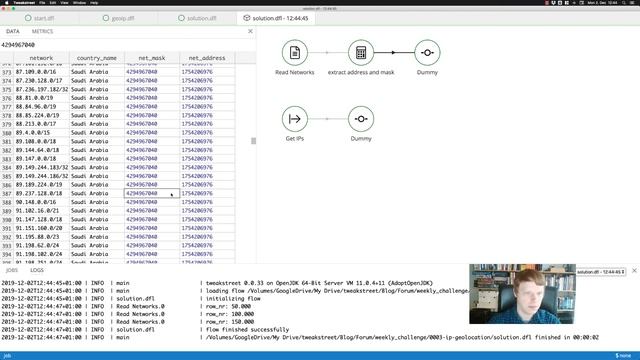The image size is (640, 360).
Task: Select network cell 87.109.0.0/16
Action: (41, 72)
